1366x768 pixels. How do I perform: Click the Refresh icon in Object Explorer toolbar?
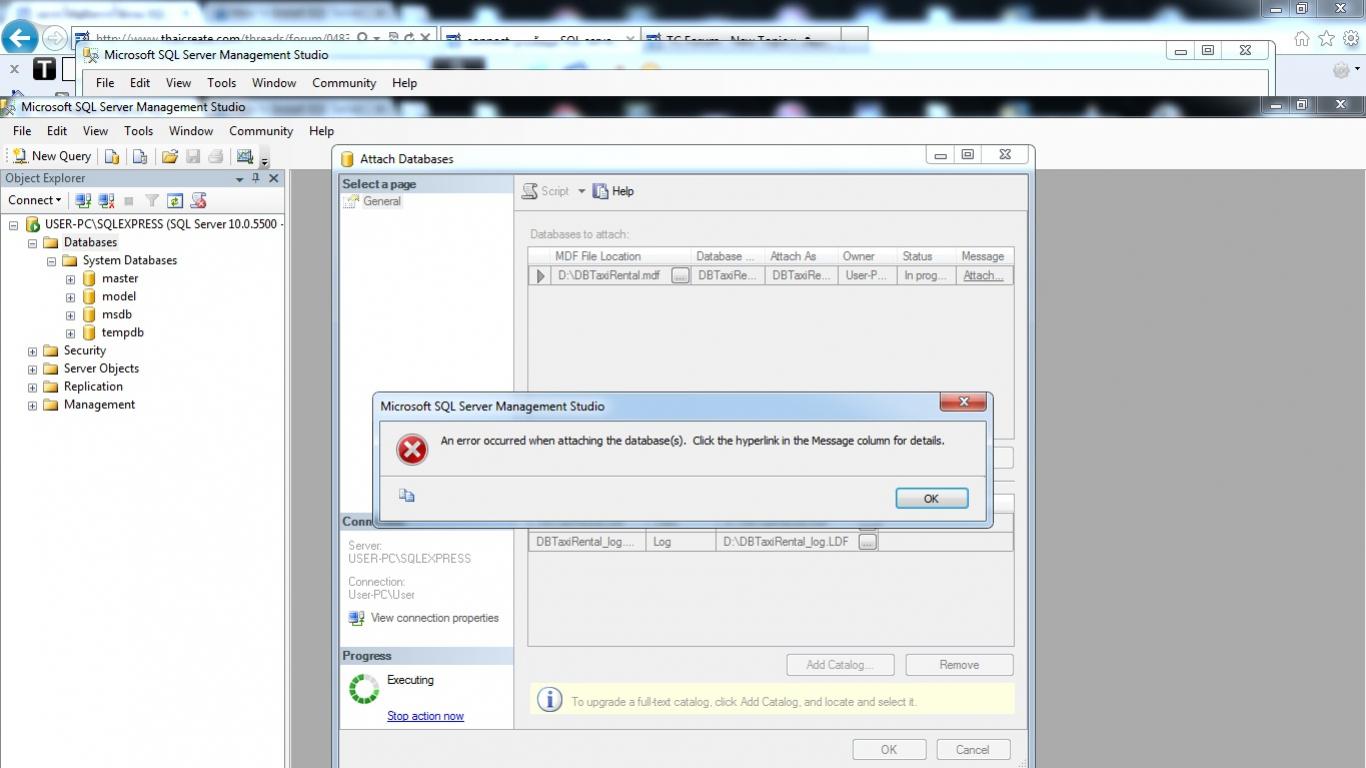pos(175,200)
